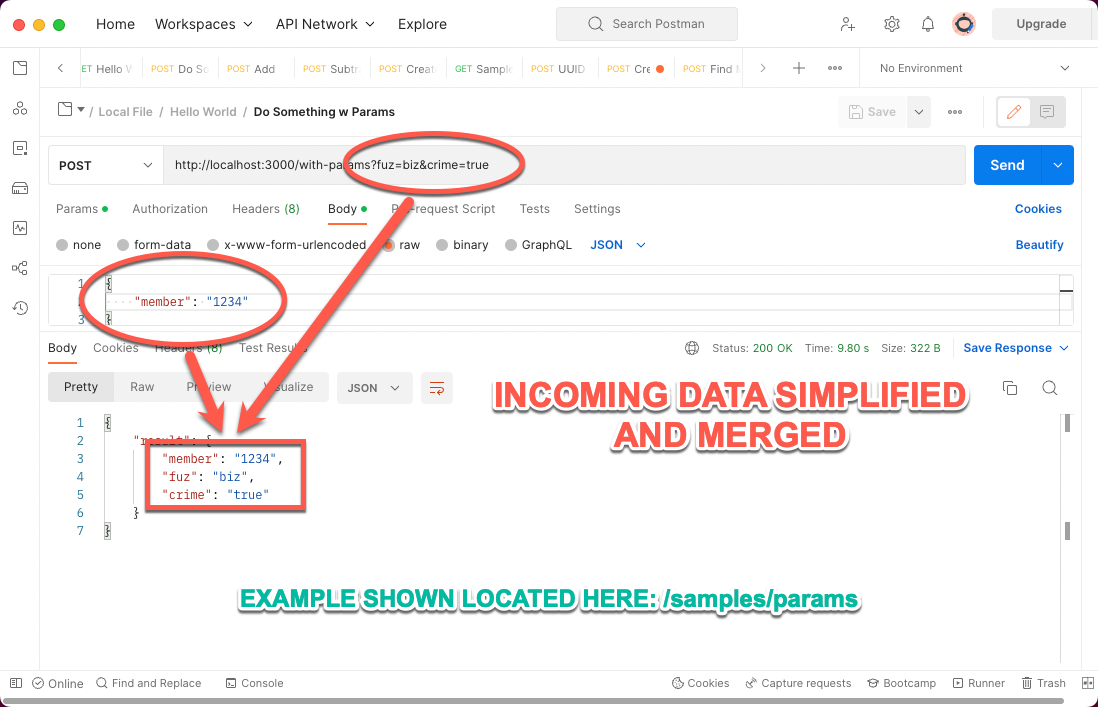The image size is (1098, 707).
Task: Select x-www-form-urlencoded body option
Action: point(286,245)
